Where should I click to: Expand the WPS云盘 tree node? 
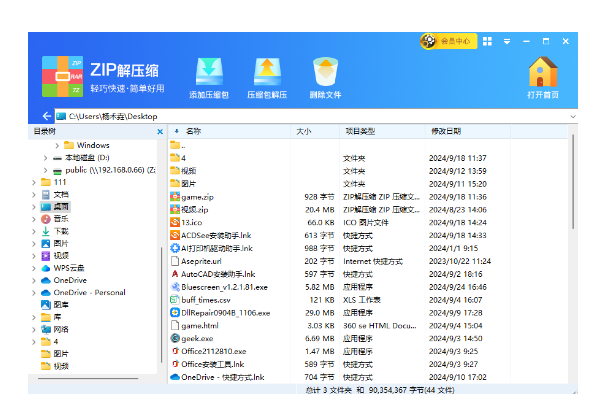tap(35, 268)
